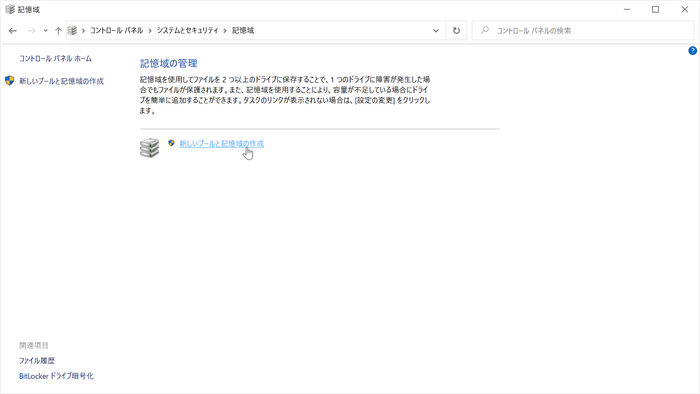Click the 関連項目 label
The image size is (700, 394).
[x=34, y=345]
